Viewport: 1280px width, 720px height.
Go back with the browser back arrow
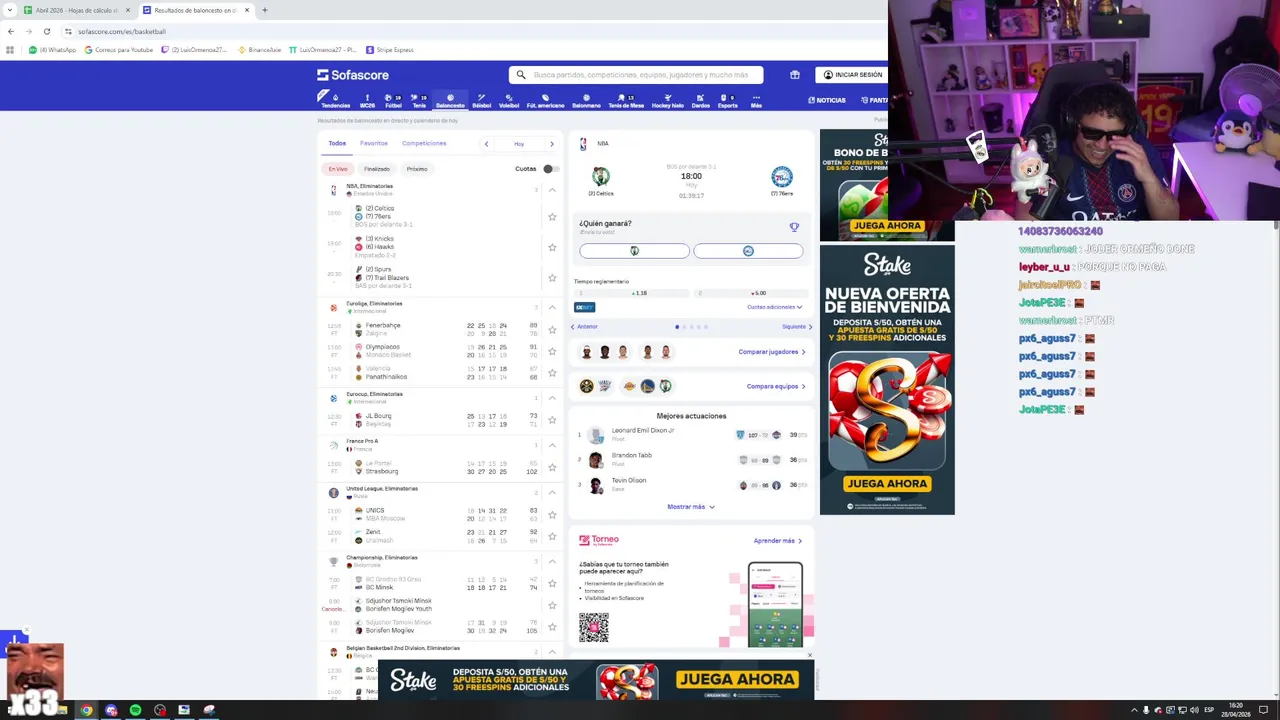tap(10, 31)
